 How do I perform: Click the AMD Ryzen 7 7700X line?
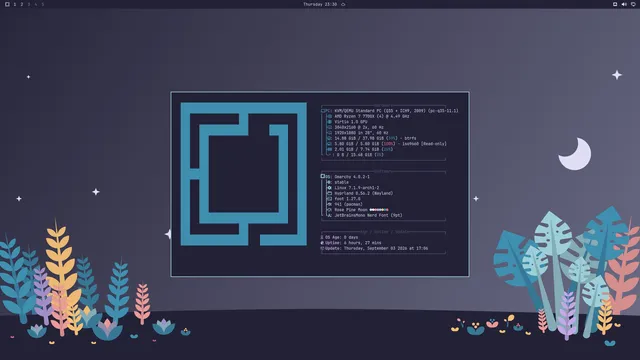pos(372,116)
